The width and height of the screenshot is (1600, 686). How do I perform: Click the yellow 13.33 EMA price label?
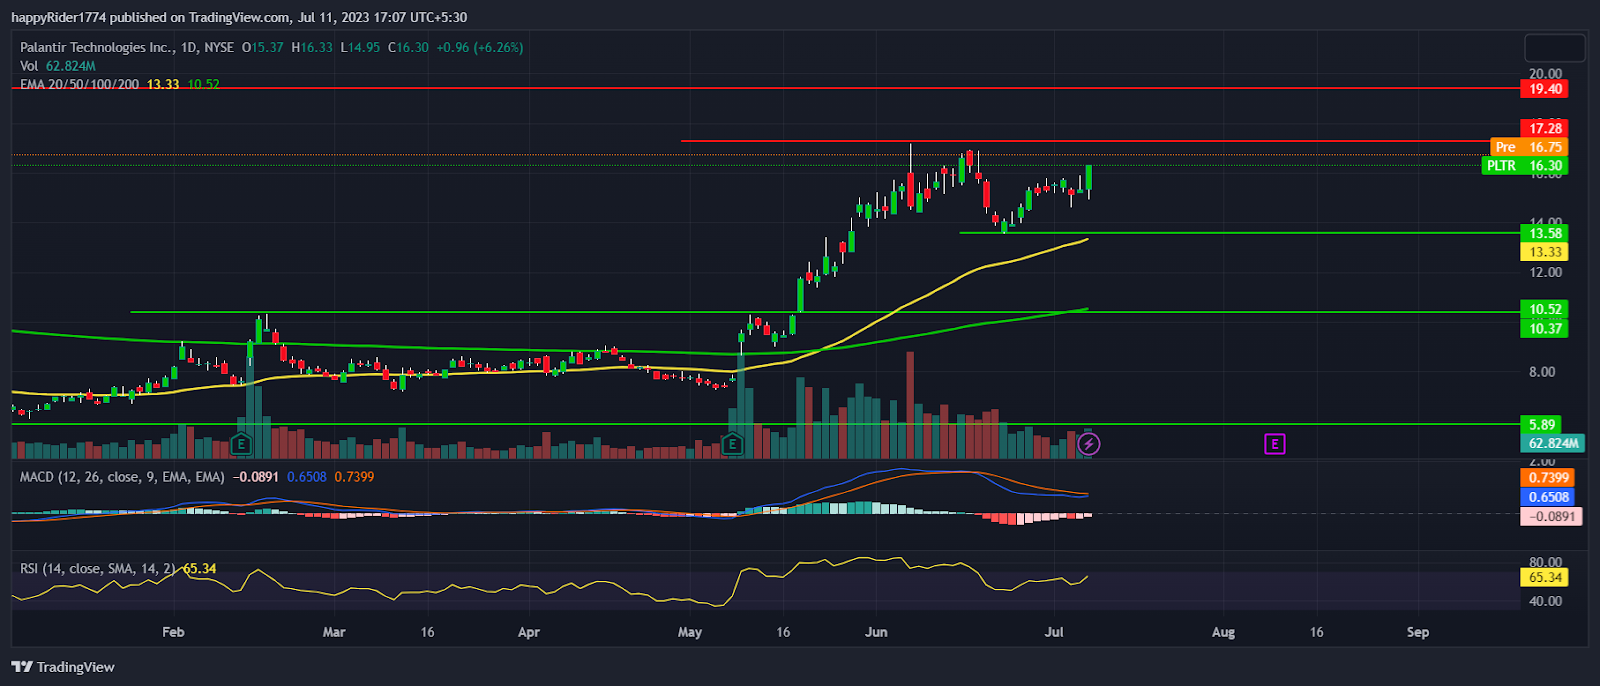pos(1544,252)
